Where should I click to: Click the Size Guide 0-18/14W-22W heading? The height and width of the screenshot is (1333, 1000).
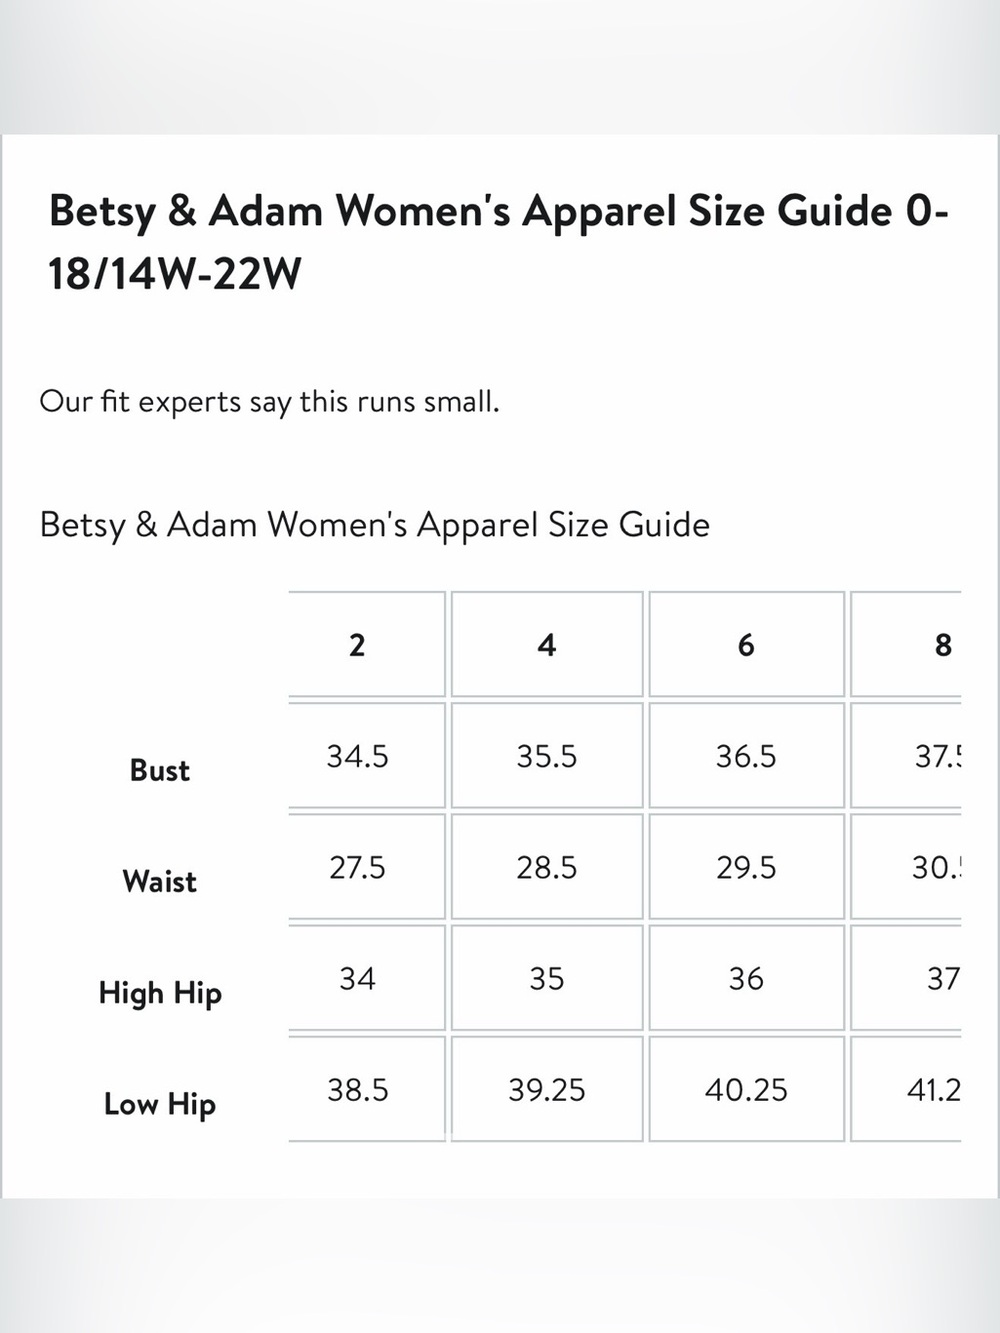tap(498, 241)
